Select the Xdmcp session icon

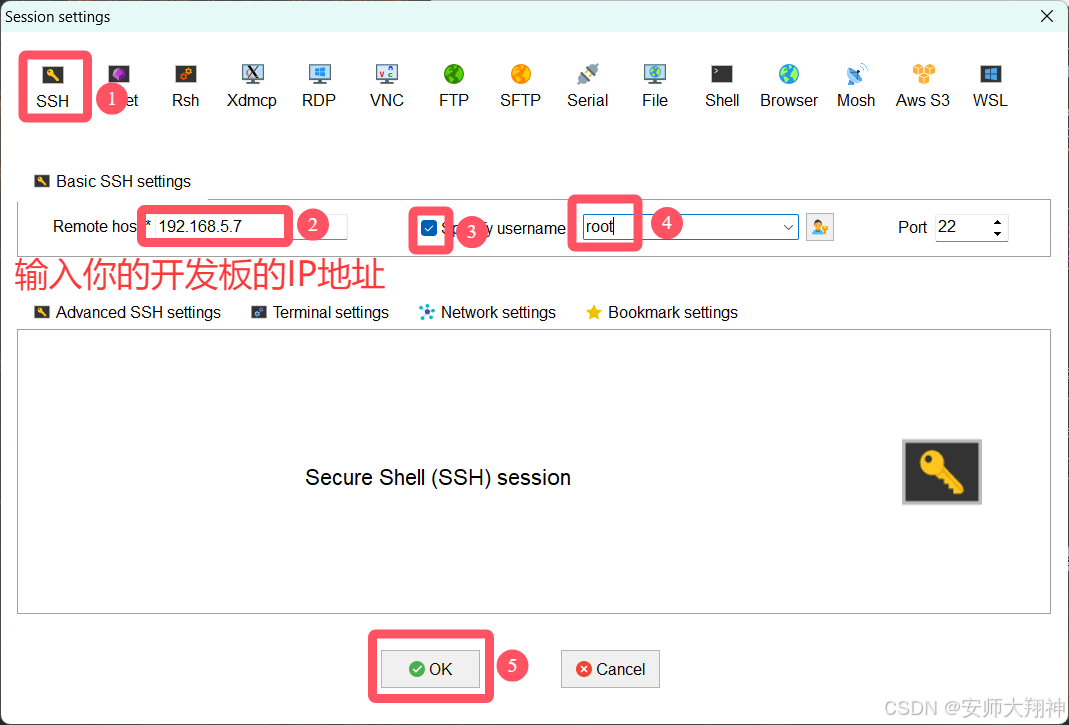pyautogui.click(x=252, y=87)
